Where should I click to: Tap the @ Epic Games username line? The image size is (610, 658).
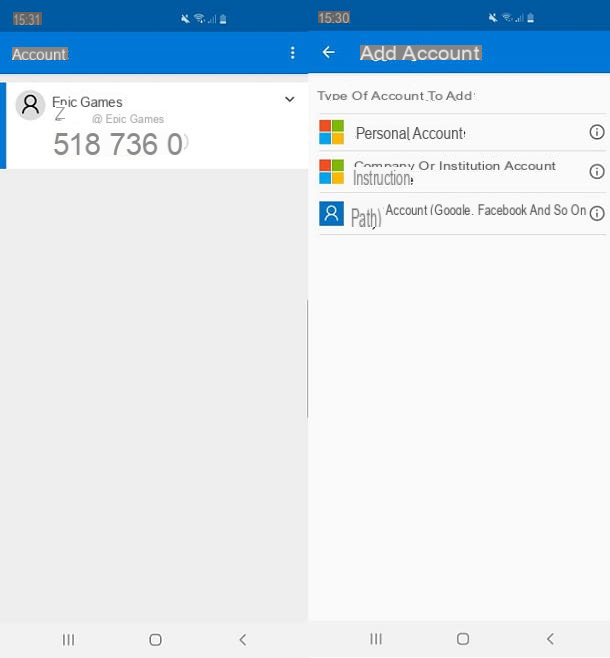(128, 119)
